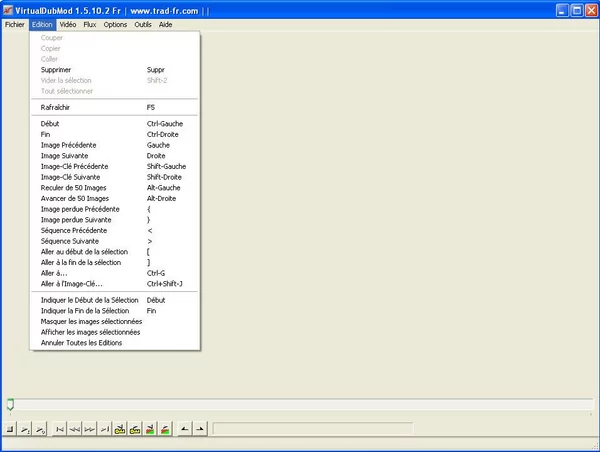Select Afficher les images sélectionnées
Viewport: 600px width, 452px height.
[115, 332]
